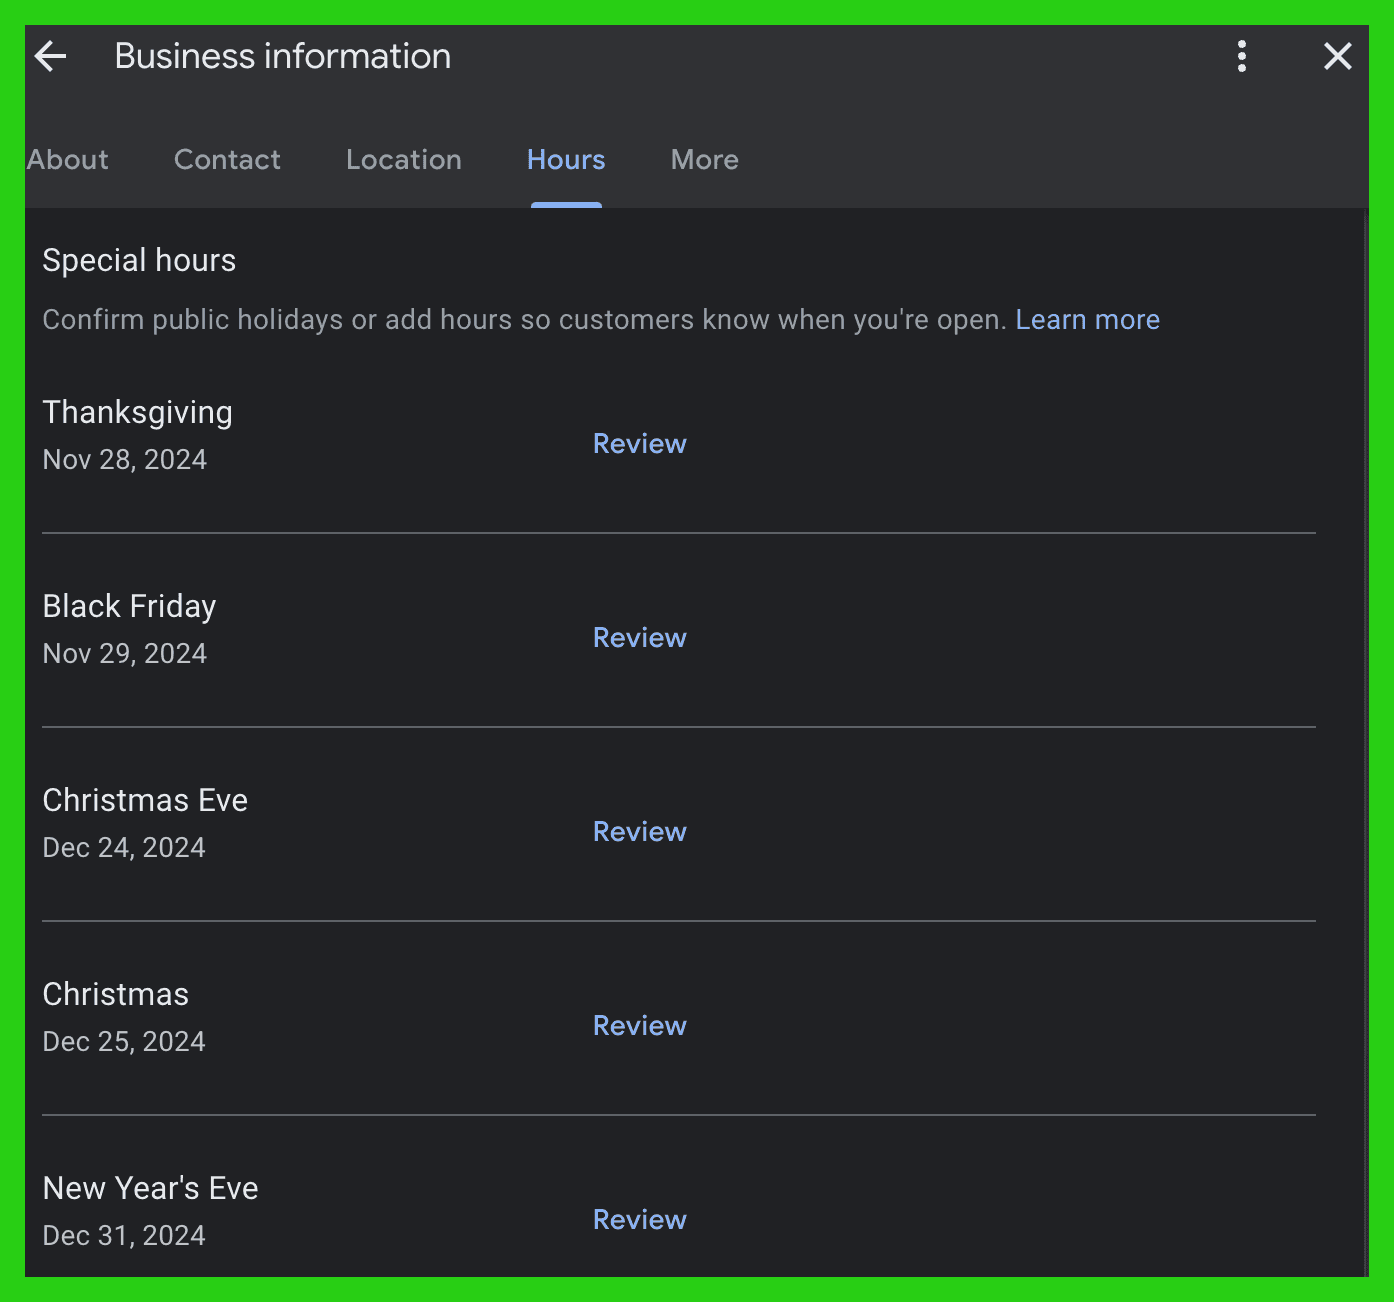Viewport: 1394px width, 1302px height.
Task: Select the Thanksgiving special hours row
Action: [137, 412]
